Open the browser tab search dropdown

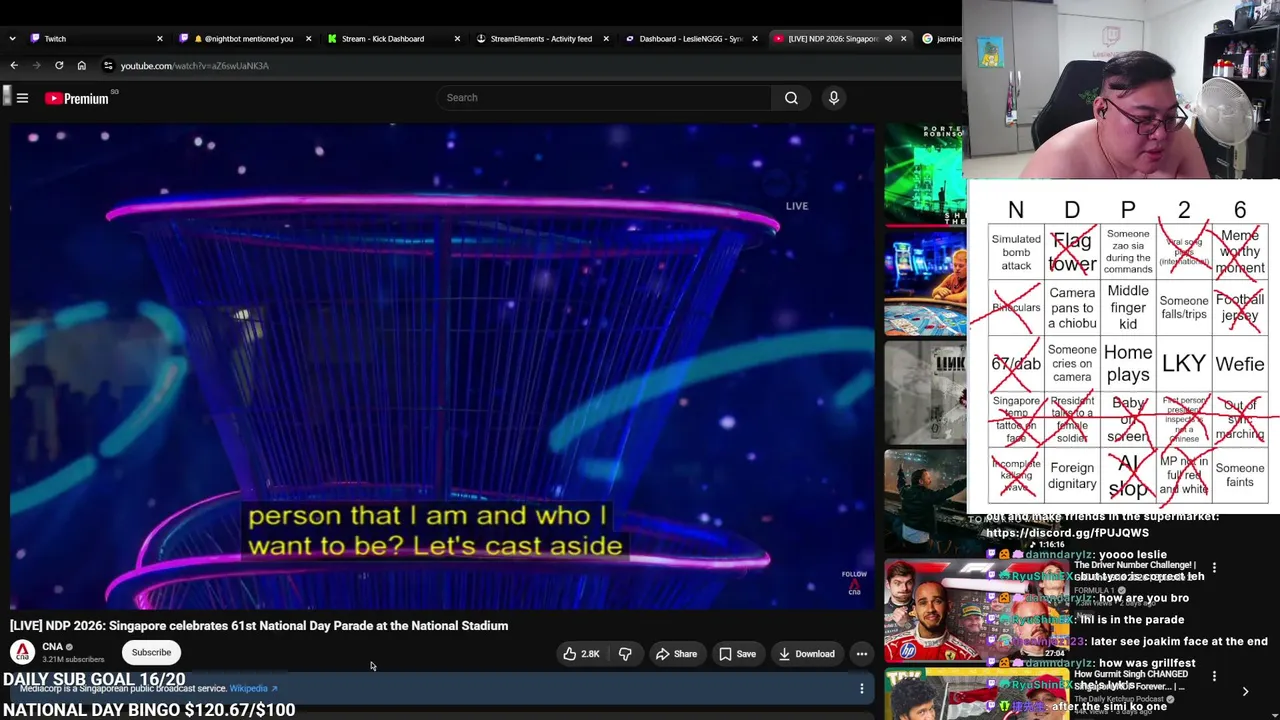click(x=12, y=39)
